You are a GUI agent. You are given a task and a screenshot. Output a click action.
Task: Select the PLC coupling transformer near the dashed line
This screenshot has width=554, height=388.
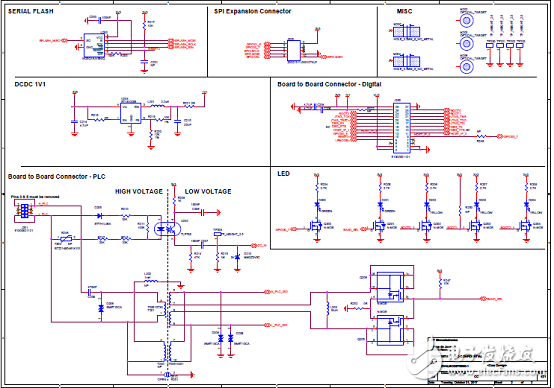click(x=170, y=309)
